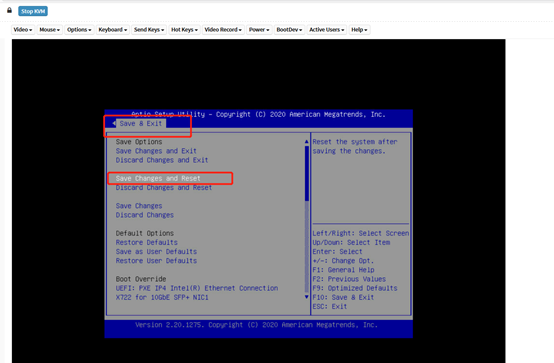Click the BIOS scrollbar up arrow
The height and width of the screenshot is (363, 554).
(306, 142)
